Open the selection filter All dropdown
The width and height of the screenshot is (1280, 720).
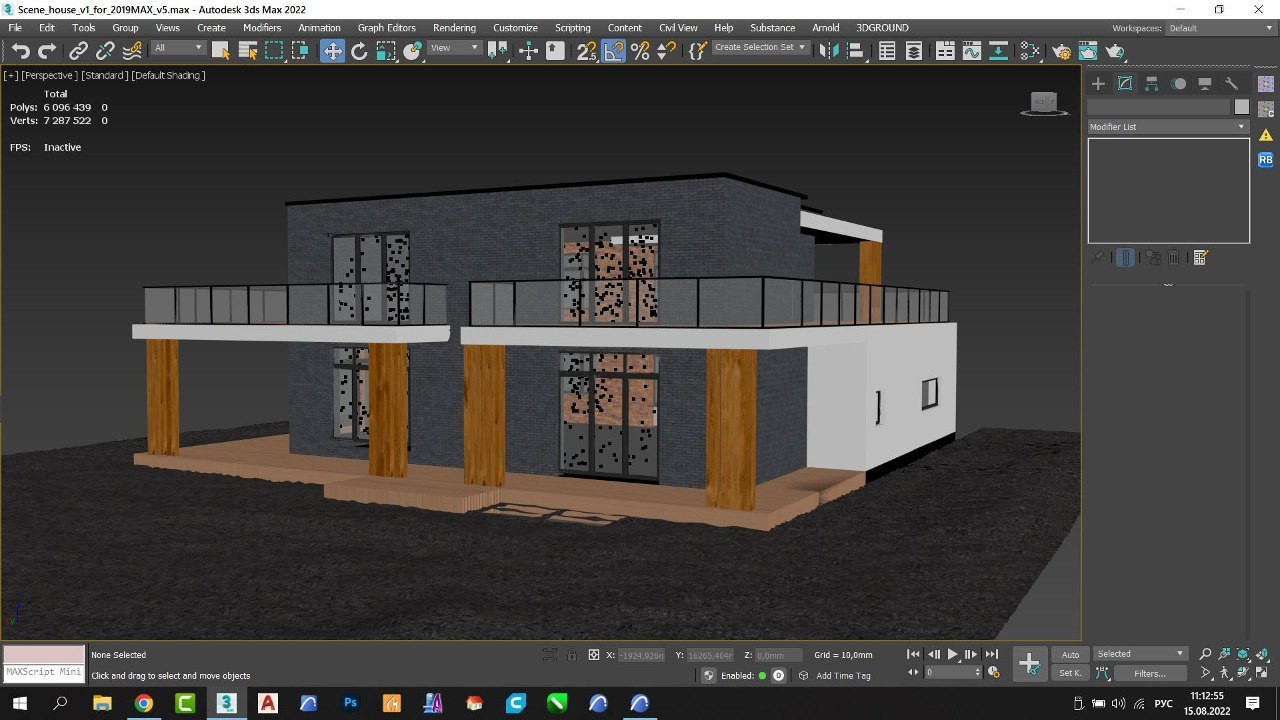pos(178,48)
